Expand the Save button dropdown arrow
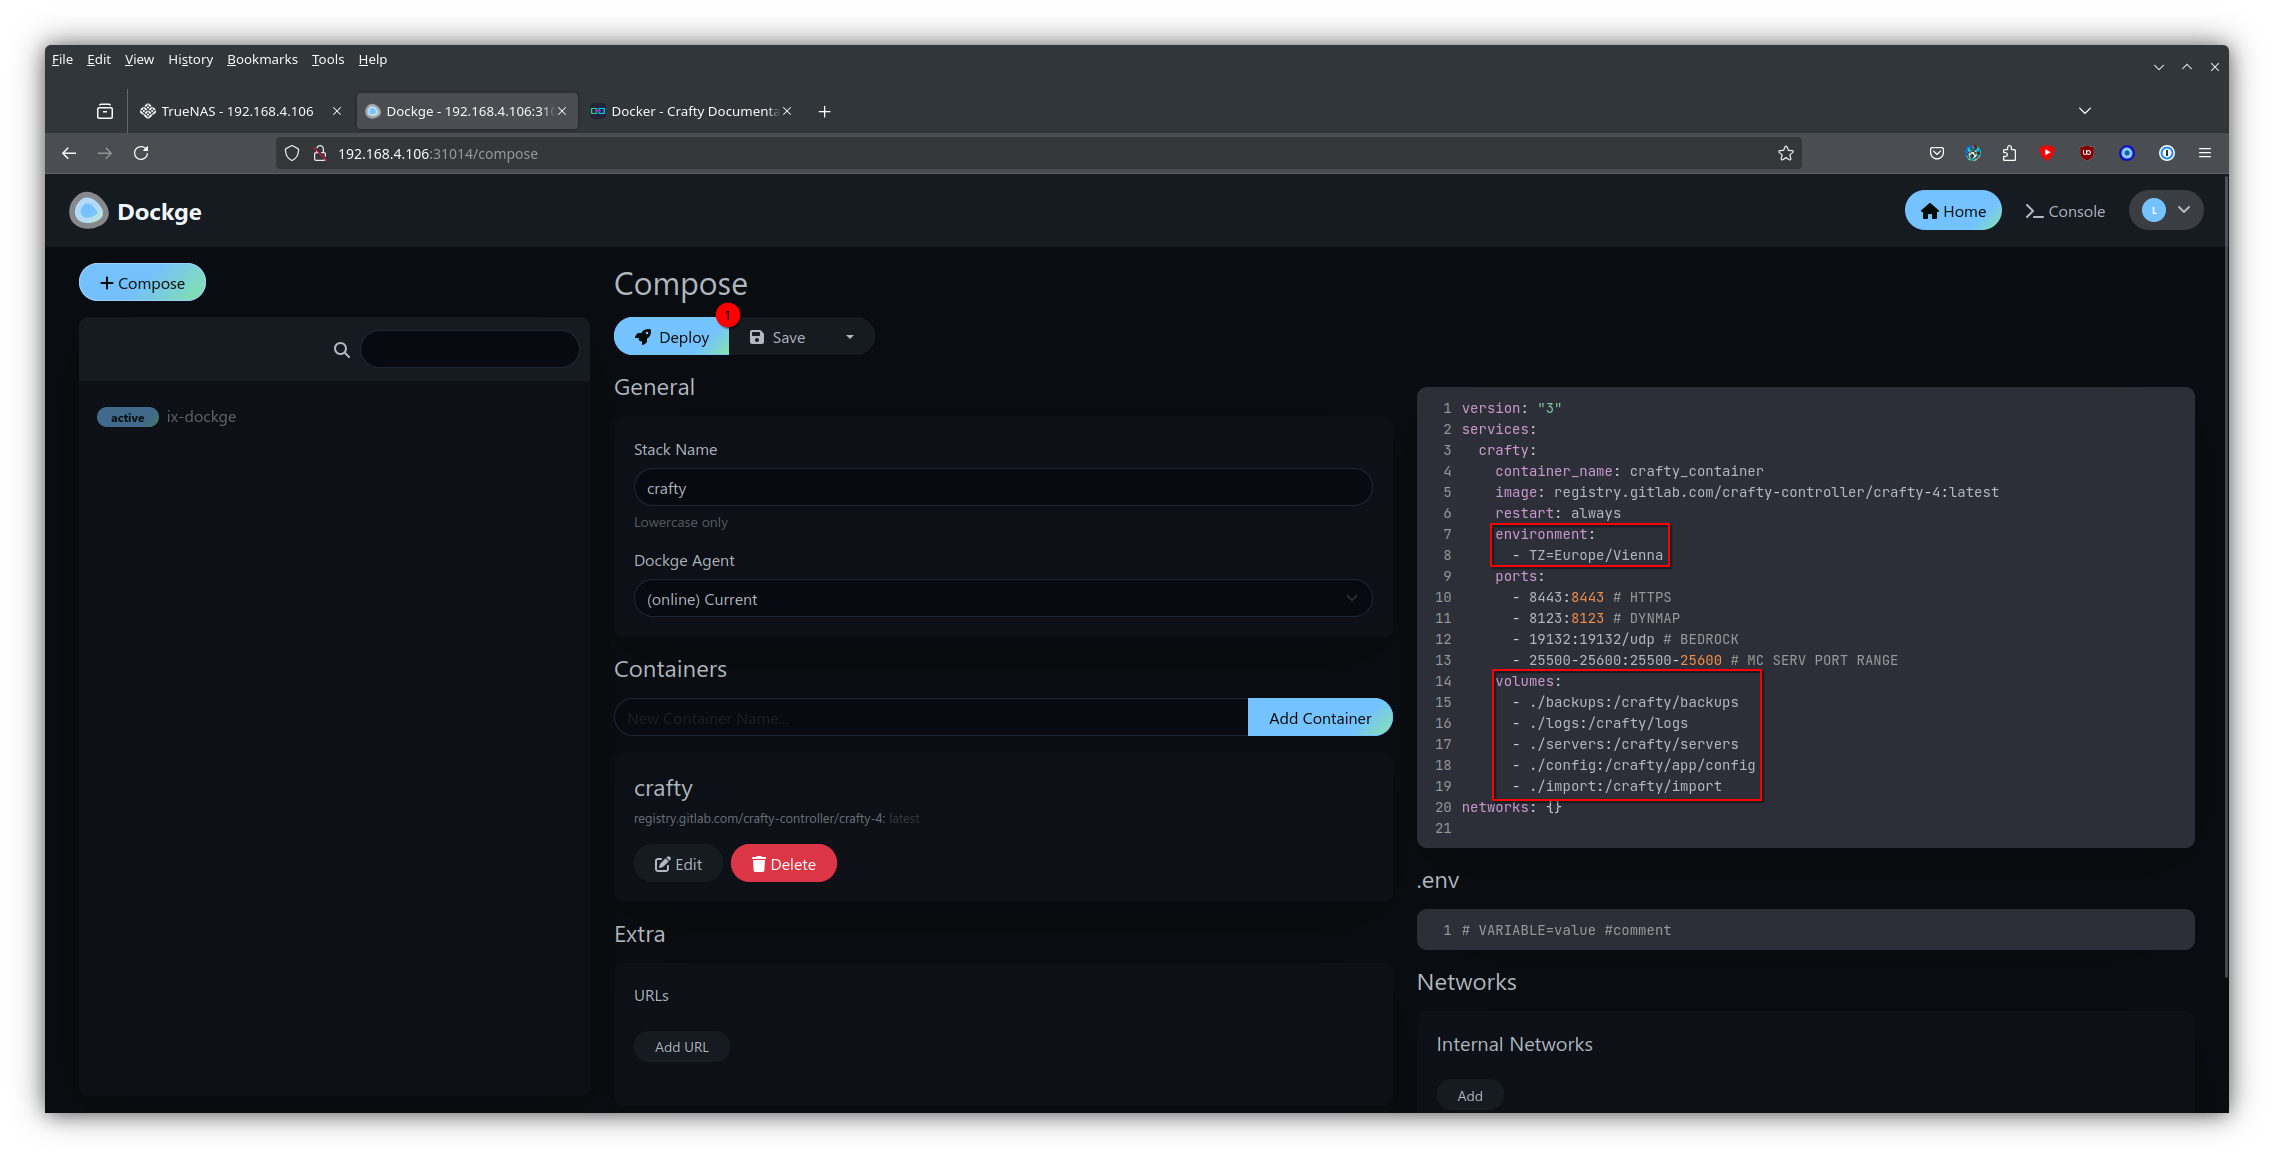 (x=850, y=337)
